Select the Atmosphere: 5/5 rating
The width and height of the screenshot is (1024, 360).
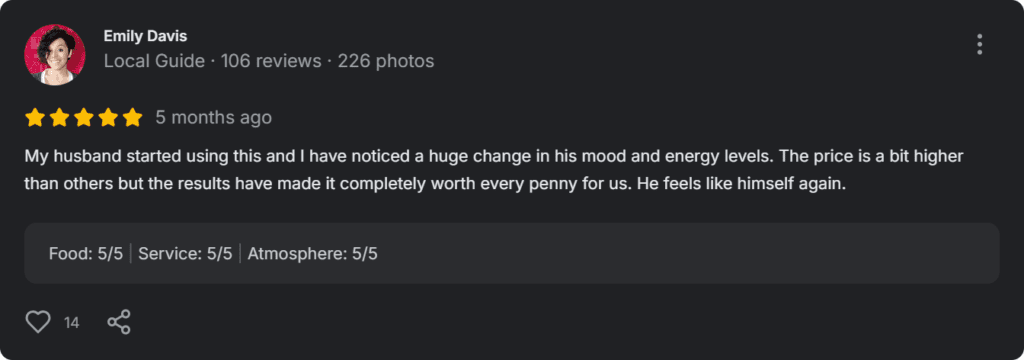[312, 254]
